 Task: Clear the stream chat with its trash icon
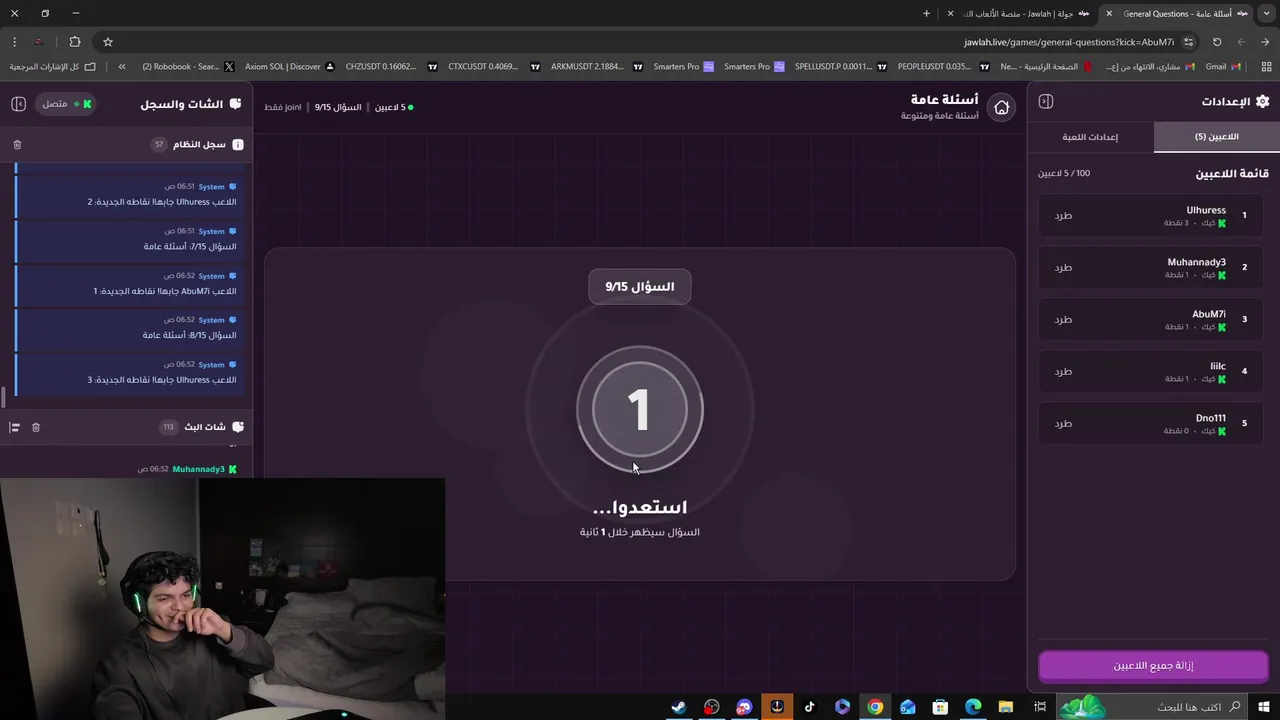pyautogui.click(x=36, y=427)
